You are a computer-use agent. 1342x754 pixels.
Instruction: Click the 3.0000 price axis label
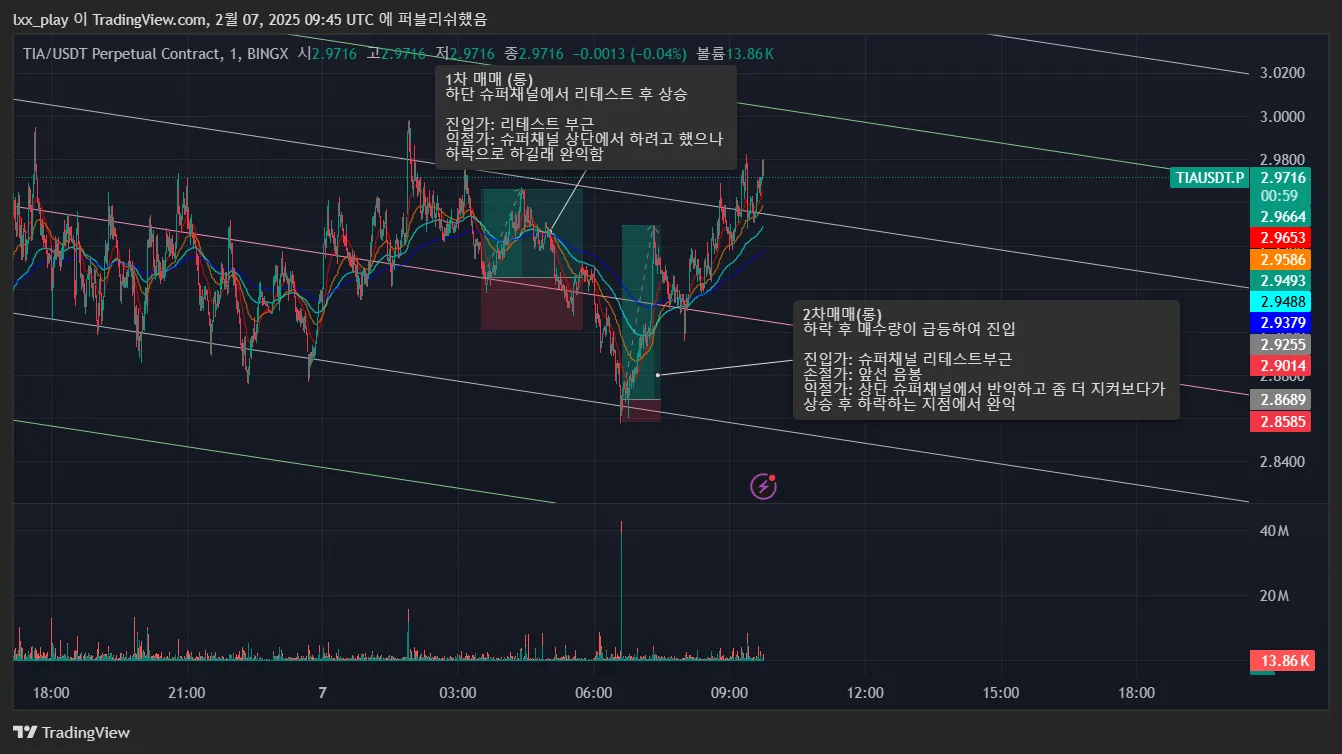pyautogui.click(x=1283, y=116)
